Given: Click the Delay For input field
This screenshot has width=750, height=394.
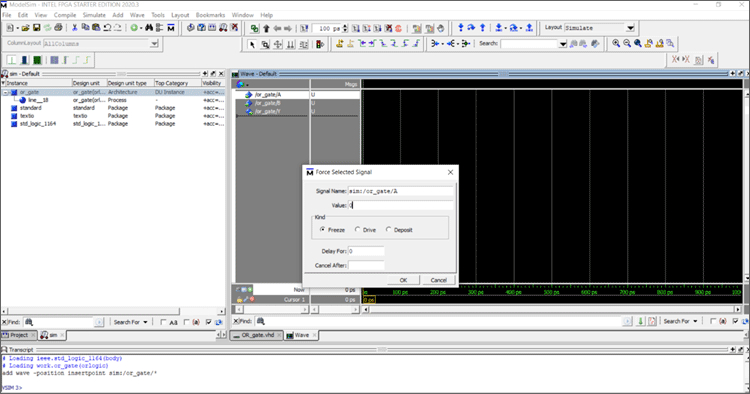Looking at the screenshot, I should pos(366,251).
